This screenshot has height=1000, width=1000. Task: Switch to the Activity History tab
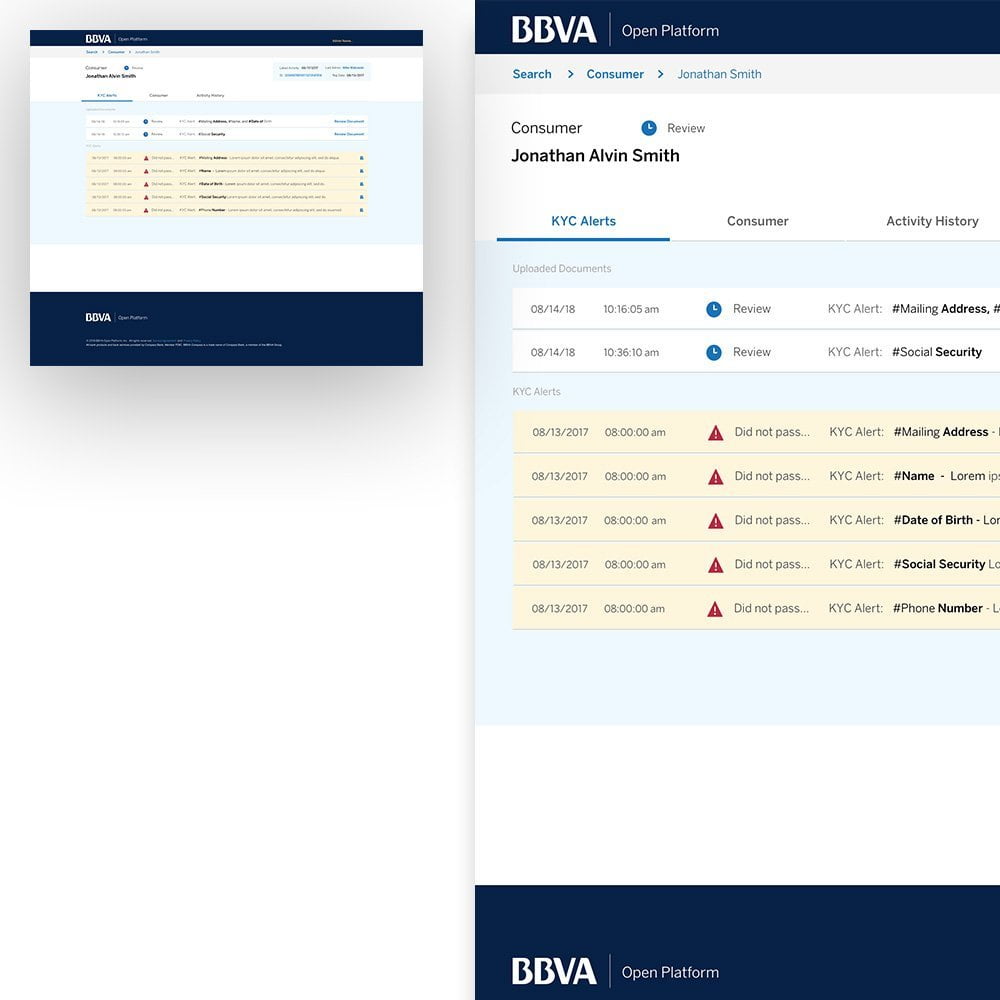pos(931,221)
